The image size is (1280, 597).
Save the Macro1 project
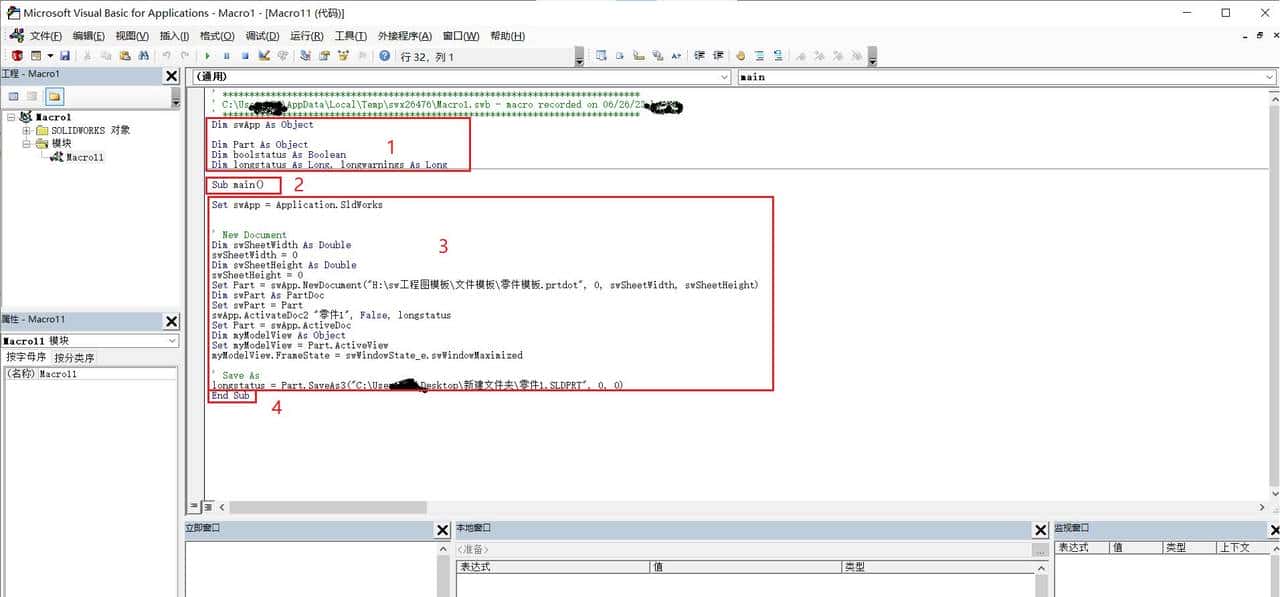(66, 55)
